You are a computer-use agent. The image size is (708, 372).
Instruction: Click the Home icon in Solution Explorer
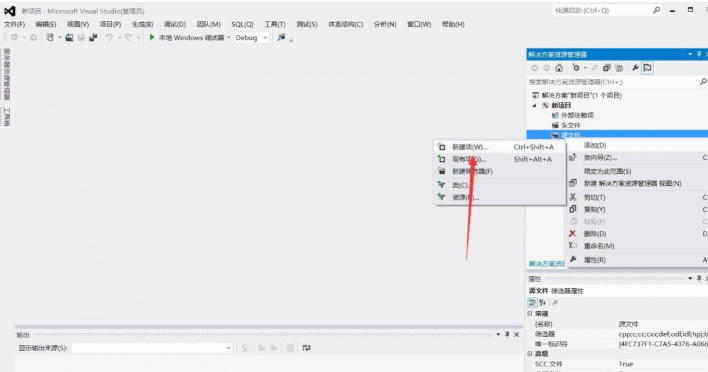point(559,68)
